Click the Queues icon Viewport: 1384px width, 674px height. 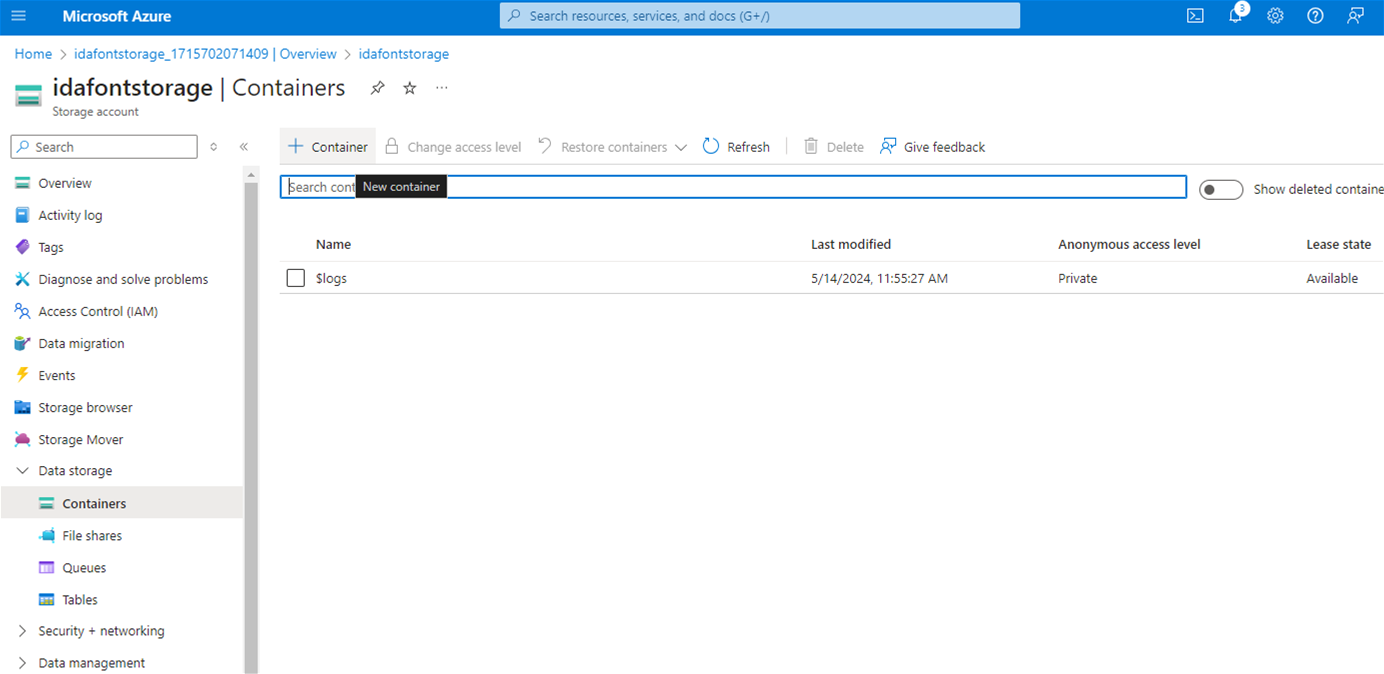tap(46, 567)
